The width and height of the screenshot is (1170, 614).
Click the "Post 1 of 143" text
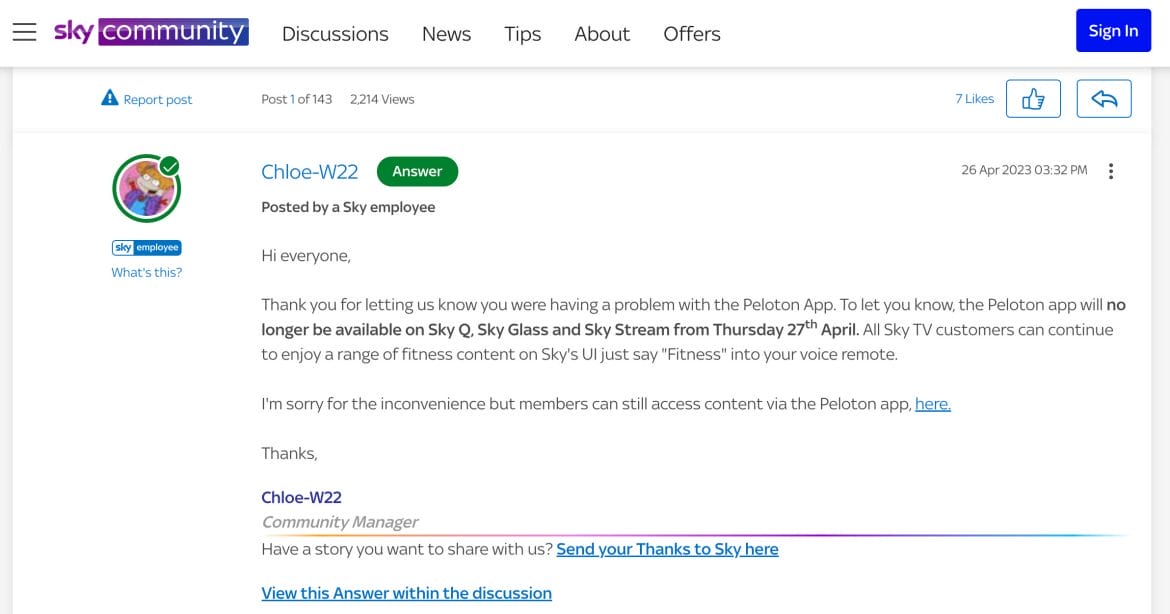tap(296, 99)
